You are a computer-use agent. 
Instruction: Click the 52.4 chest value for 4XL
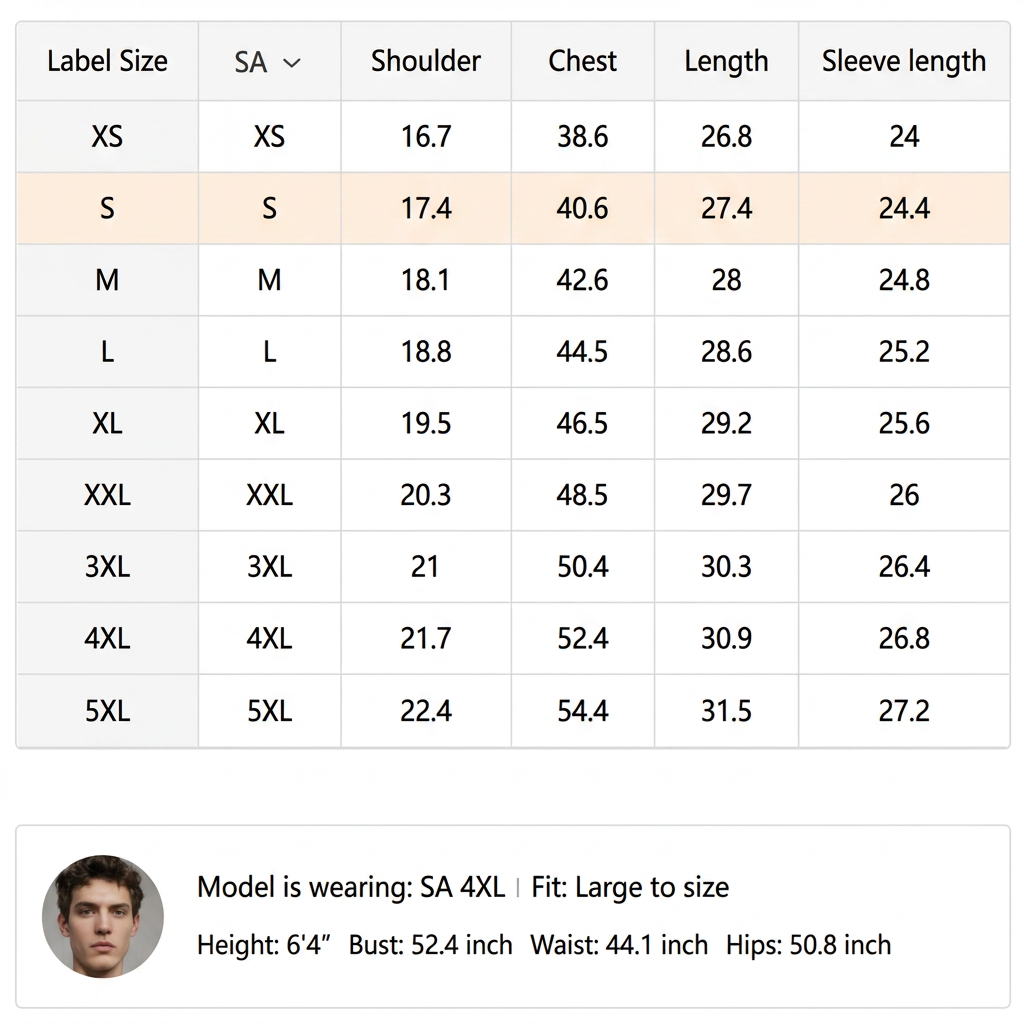click(583, 638)
